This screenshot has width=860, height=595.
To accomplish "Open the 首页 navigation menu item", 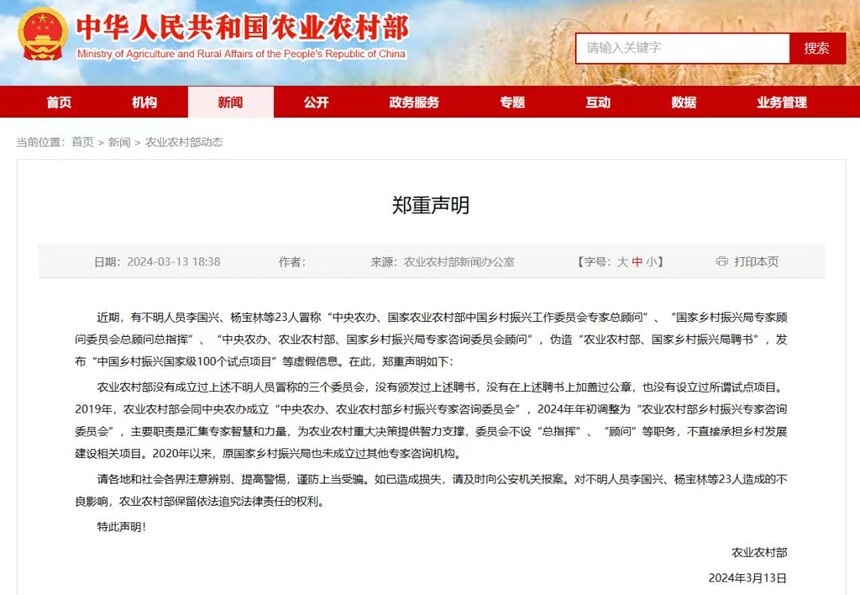I will pos(59,102).
